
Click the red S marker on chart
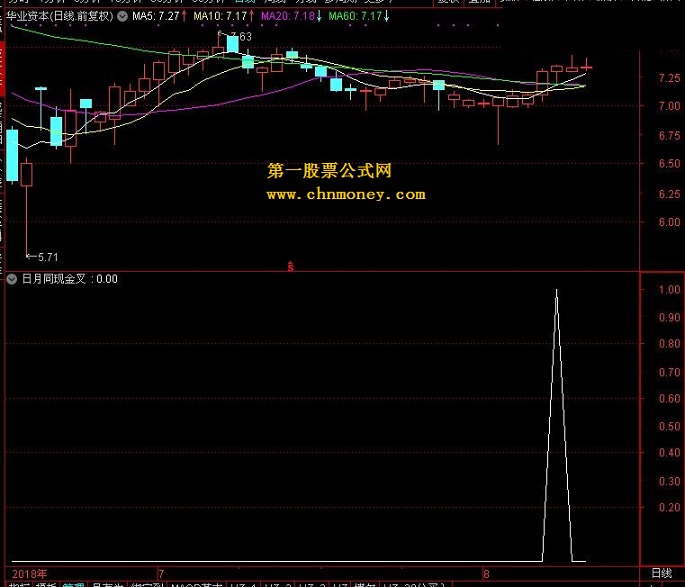pyautogui.click(x=291, y=266)
